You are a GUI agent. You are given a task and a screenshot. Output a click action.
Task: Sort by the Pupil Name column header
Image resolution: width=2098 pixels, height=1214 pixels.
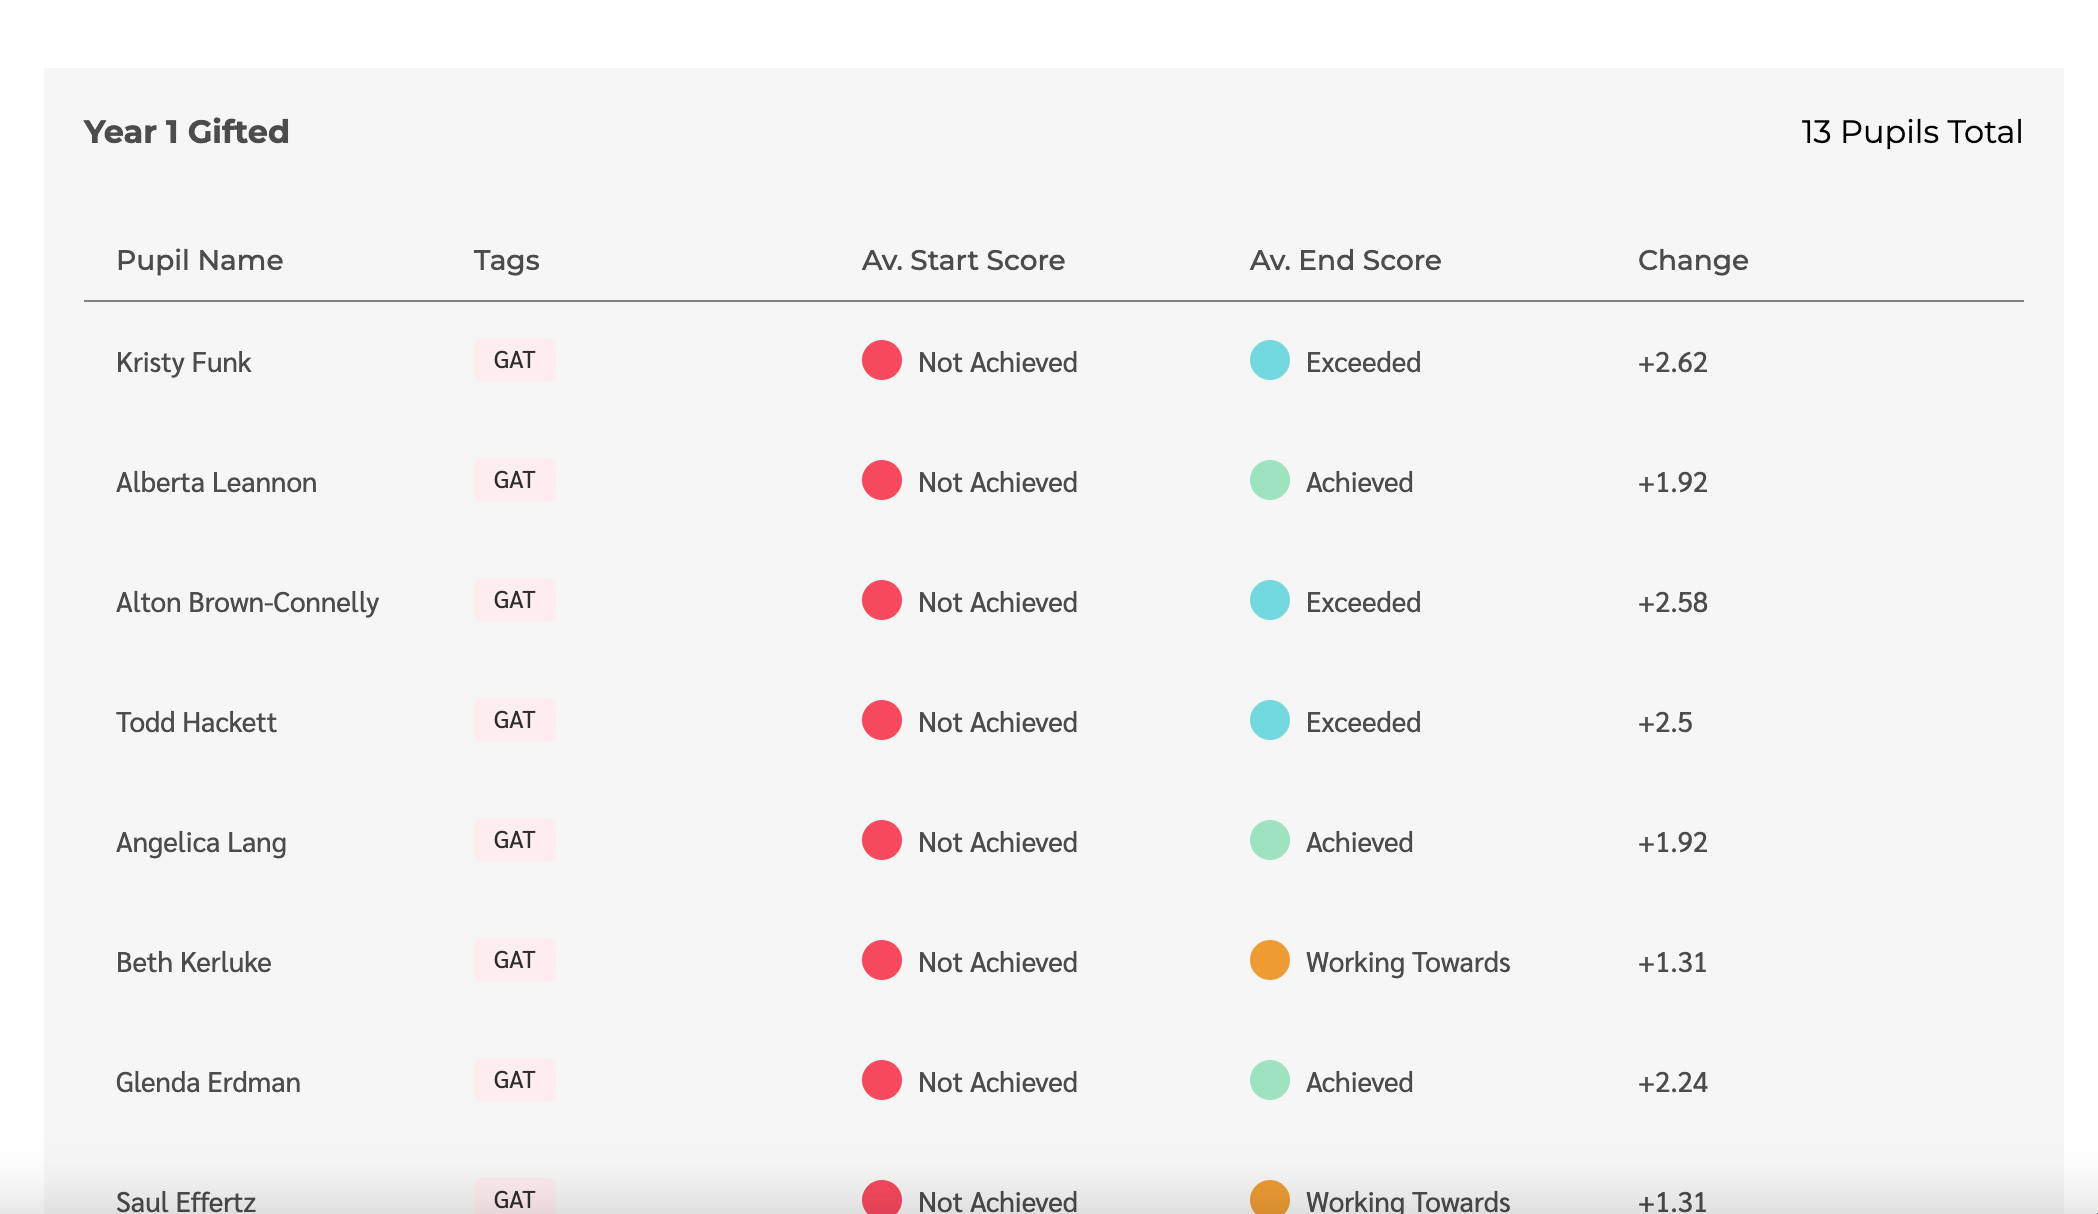coord(200,260)
